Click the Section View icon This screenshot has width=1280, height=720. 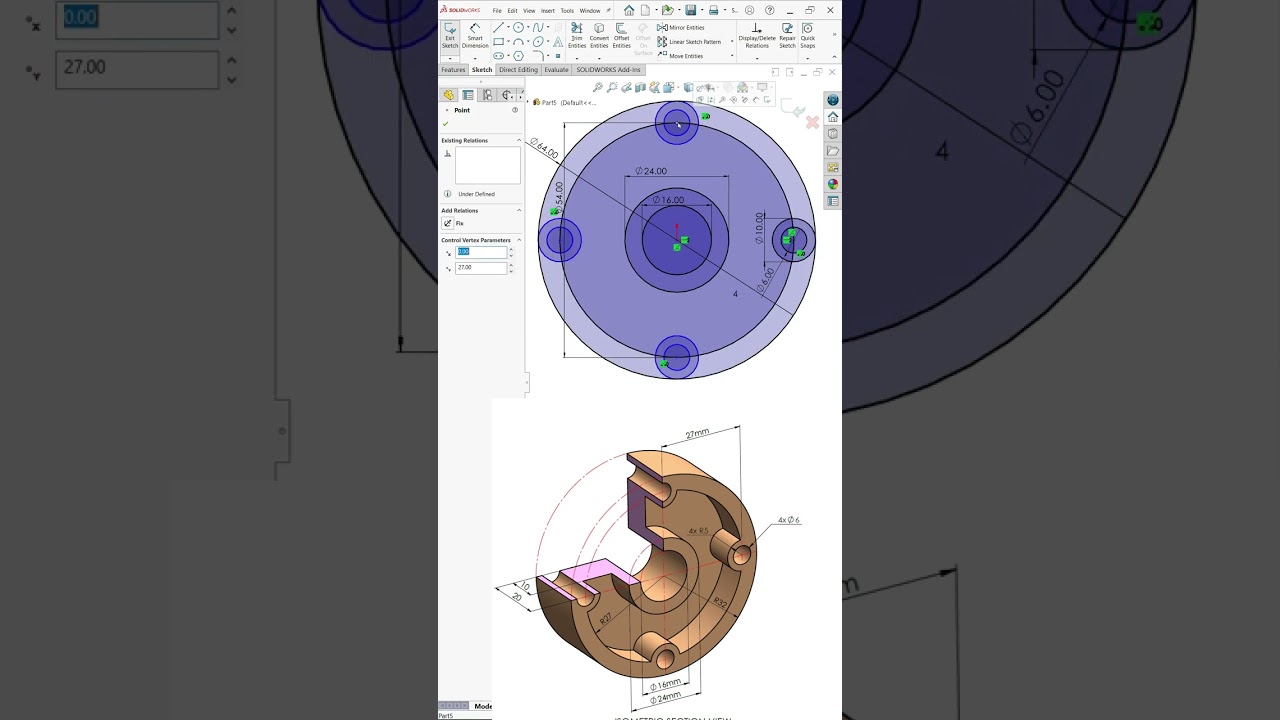[x=640, y=87]
